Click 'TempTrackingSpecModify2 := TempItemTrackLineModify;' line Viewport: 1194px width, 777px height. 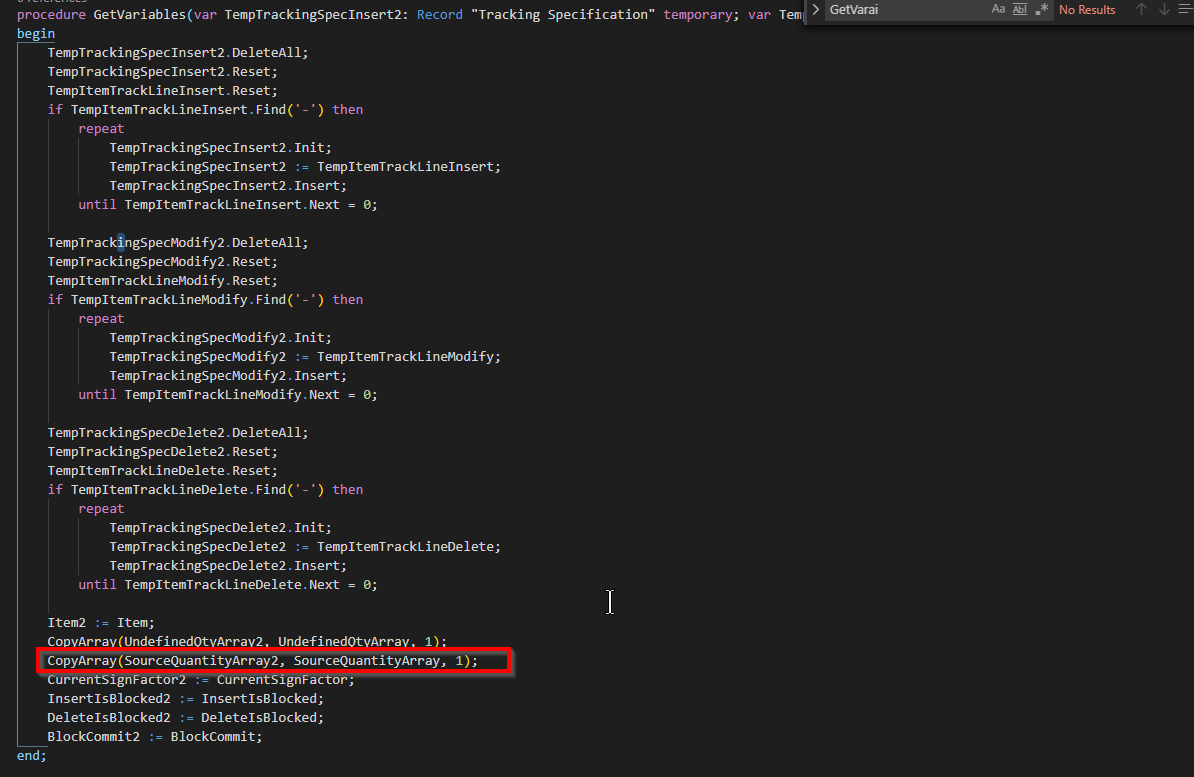305,357
